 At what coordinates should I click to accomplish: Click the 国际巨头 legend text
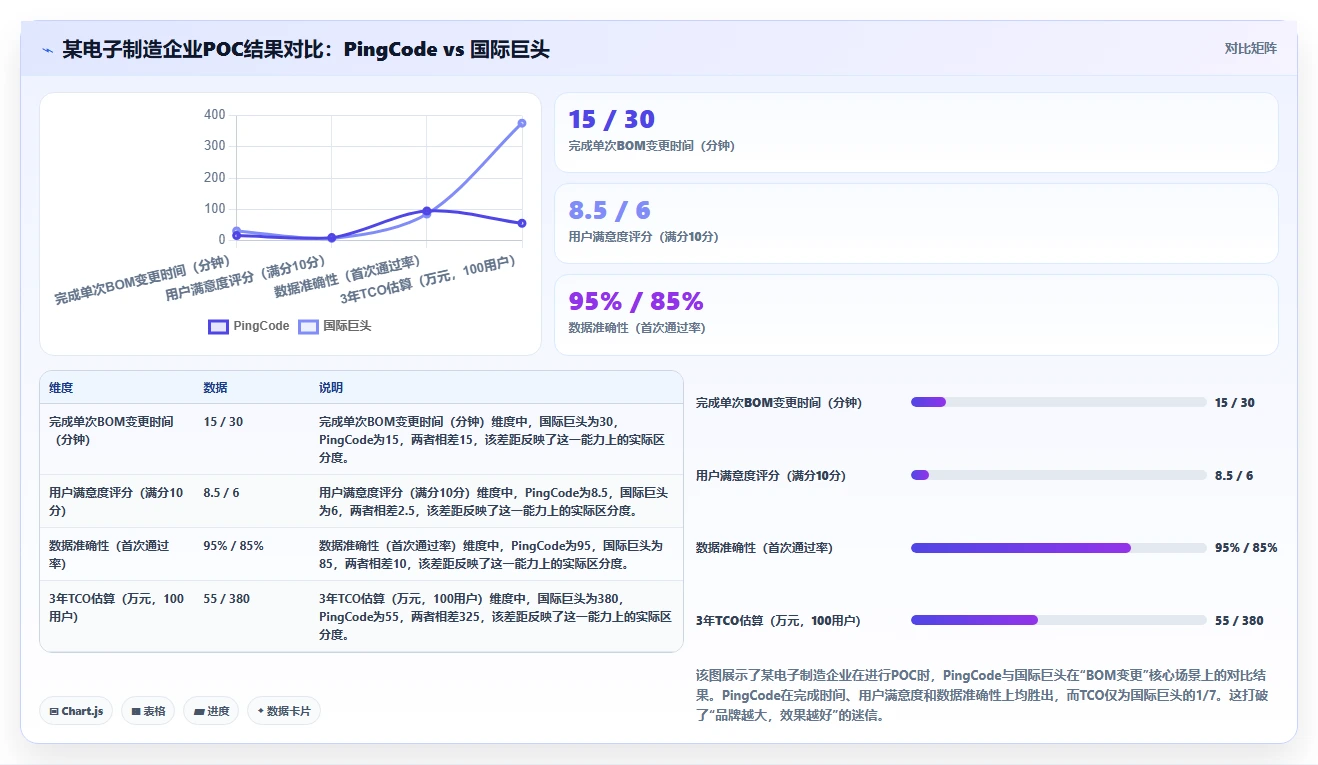coord(347,326)
